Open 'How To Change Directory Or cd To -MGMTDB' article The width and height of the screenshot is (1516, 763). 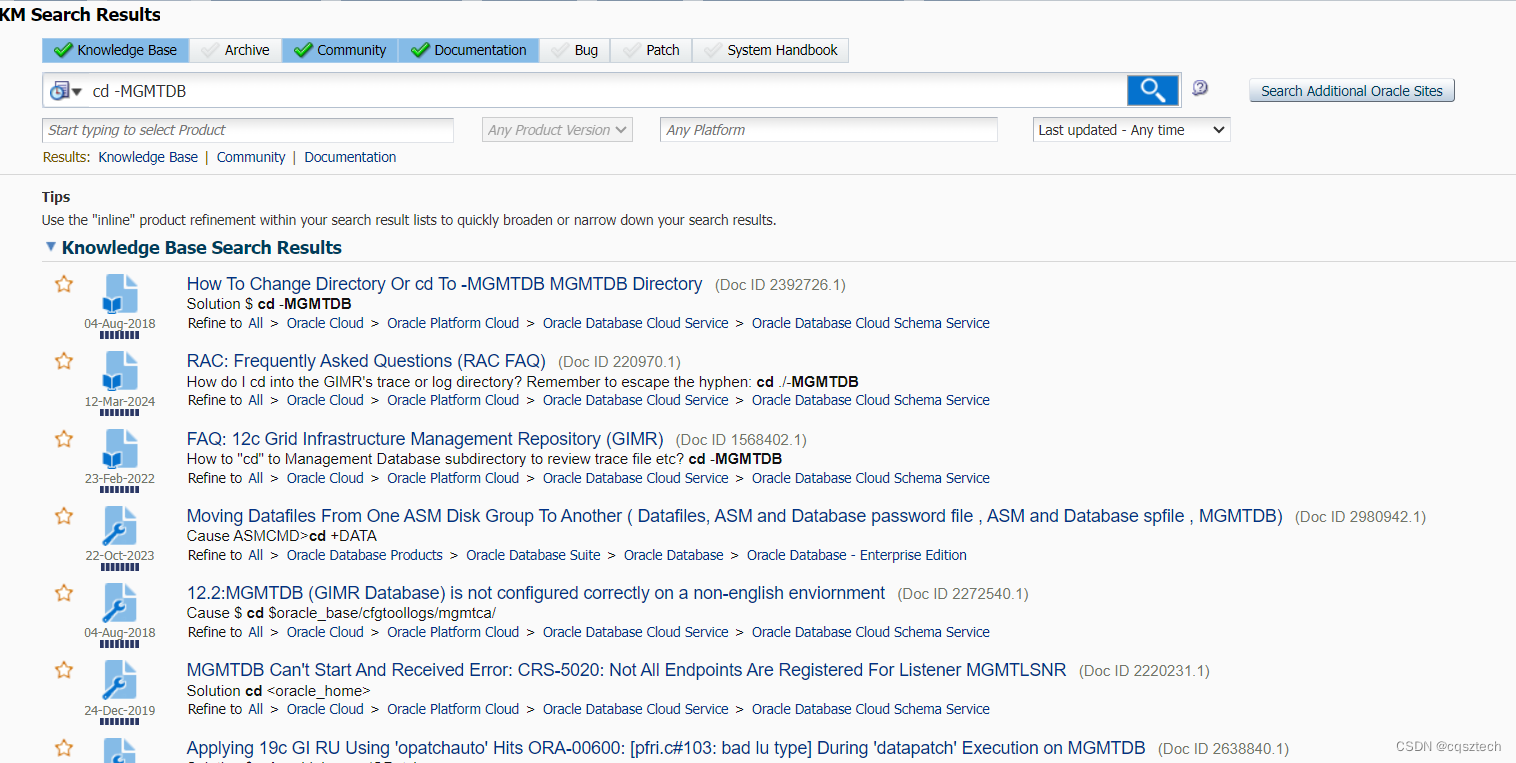(445, 284)
